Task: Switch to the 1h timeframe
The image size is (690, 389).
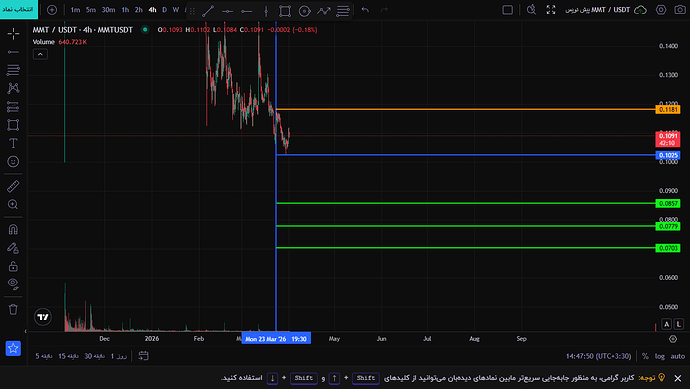Action: click(x=125, y=10)
